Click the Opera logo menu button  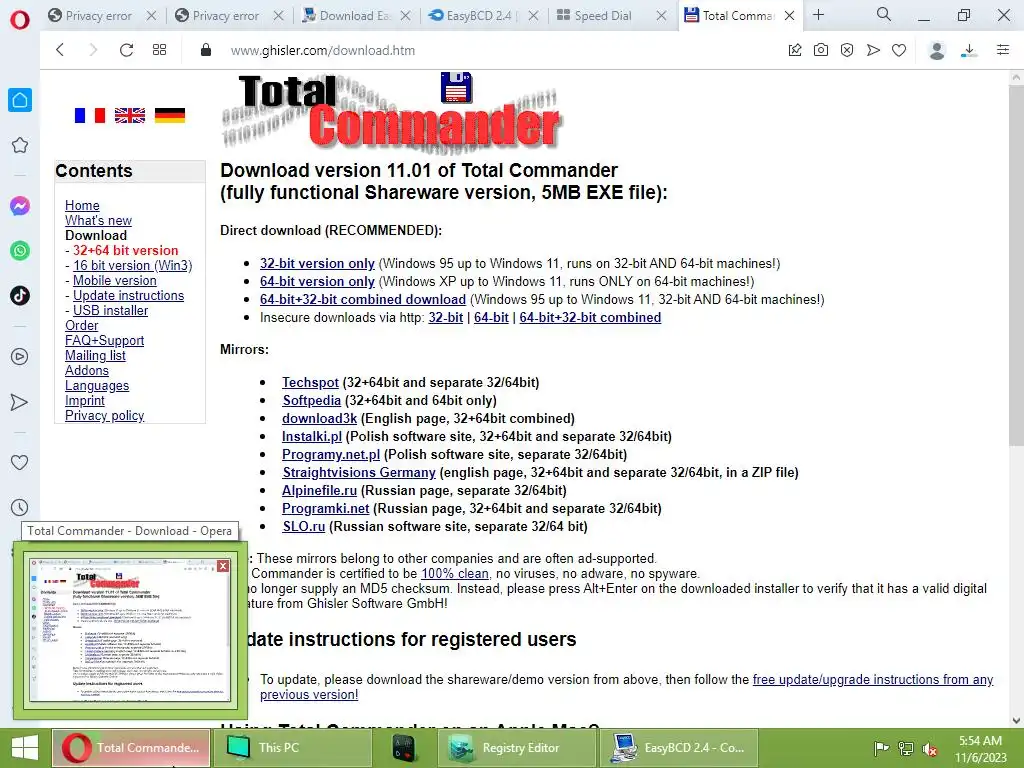point(20,19)
